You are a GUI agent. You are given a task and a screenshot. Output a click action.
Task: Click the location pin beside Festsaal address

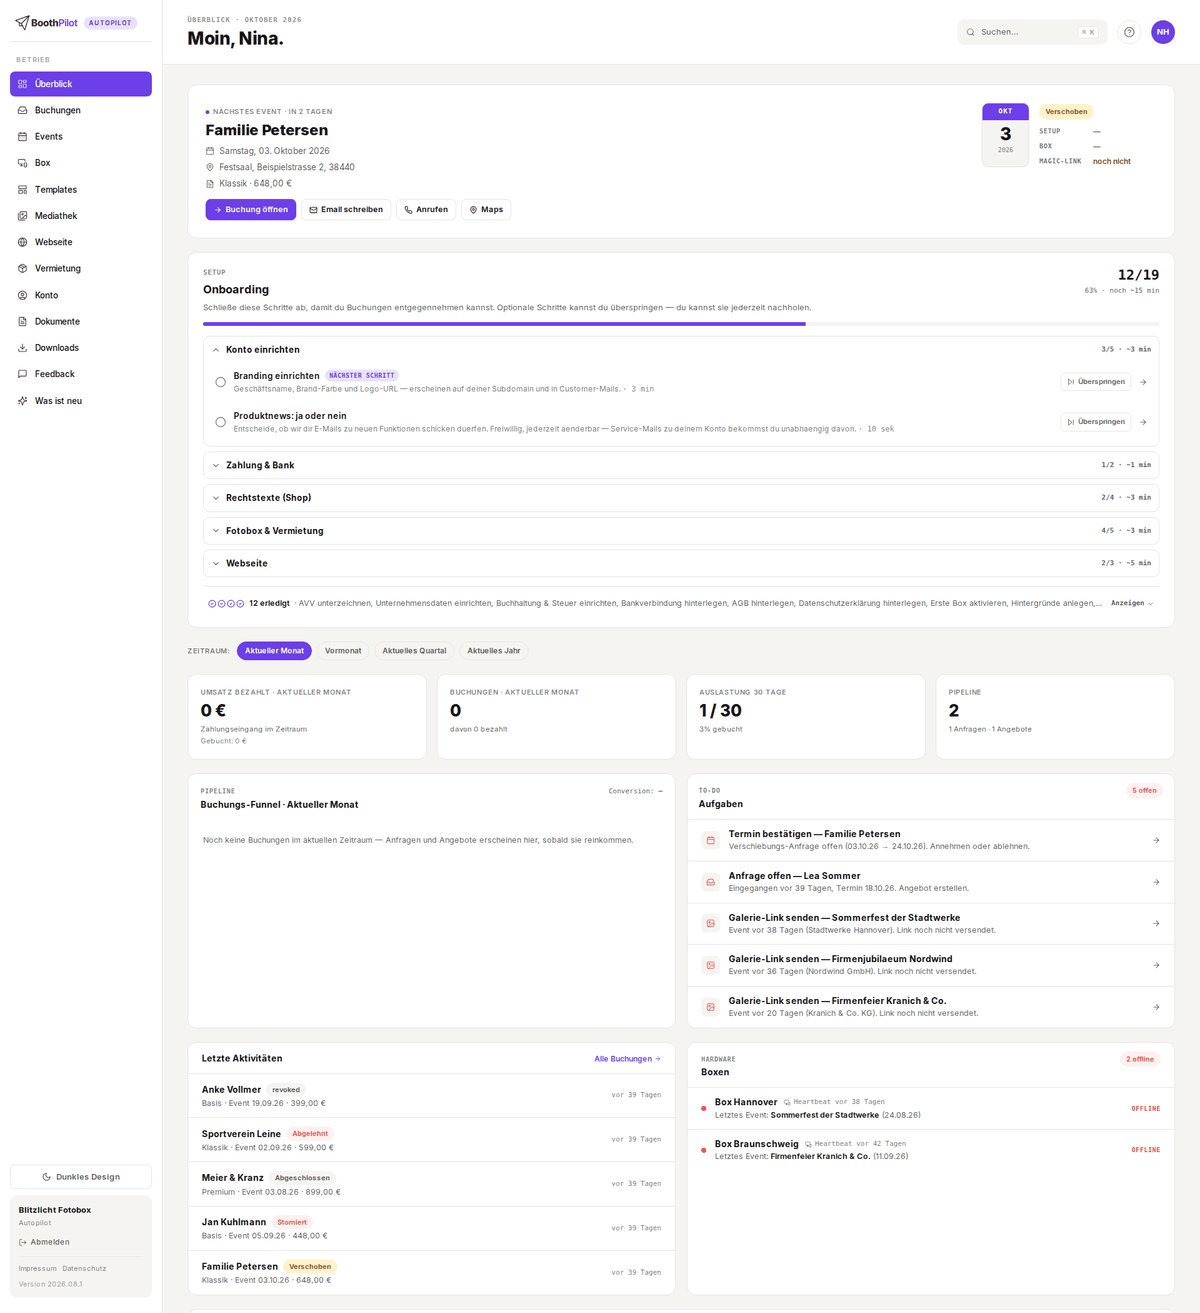tap(210, 167)
